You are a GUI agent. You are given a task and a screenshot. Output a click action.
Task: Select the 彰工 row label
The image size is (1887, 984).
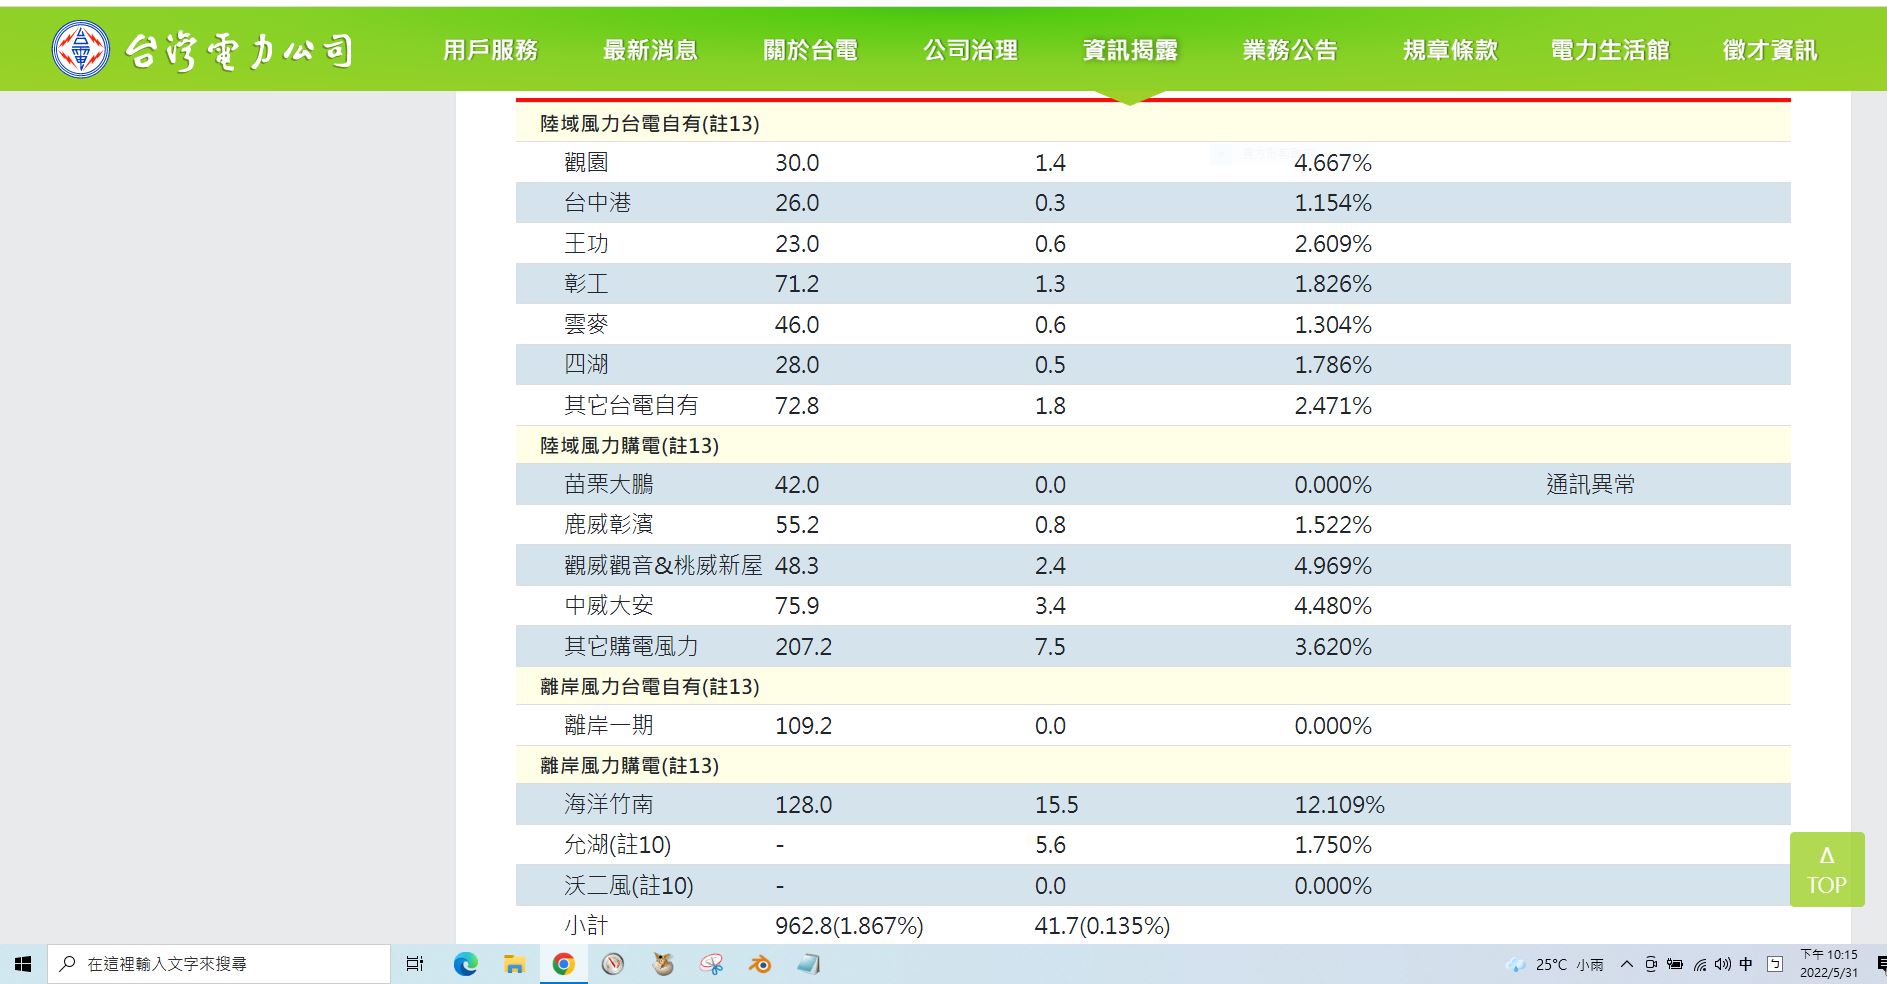(586, 284)
